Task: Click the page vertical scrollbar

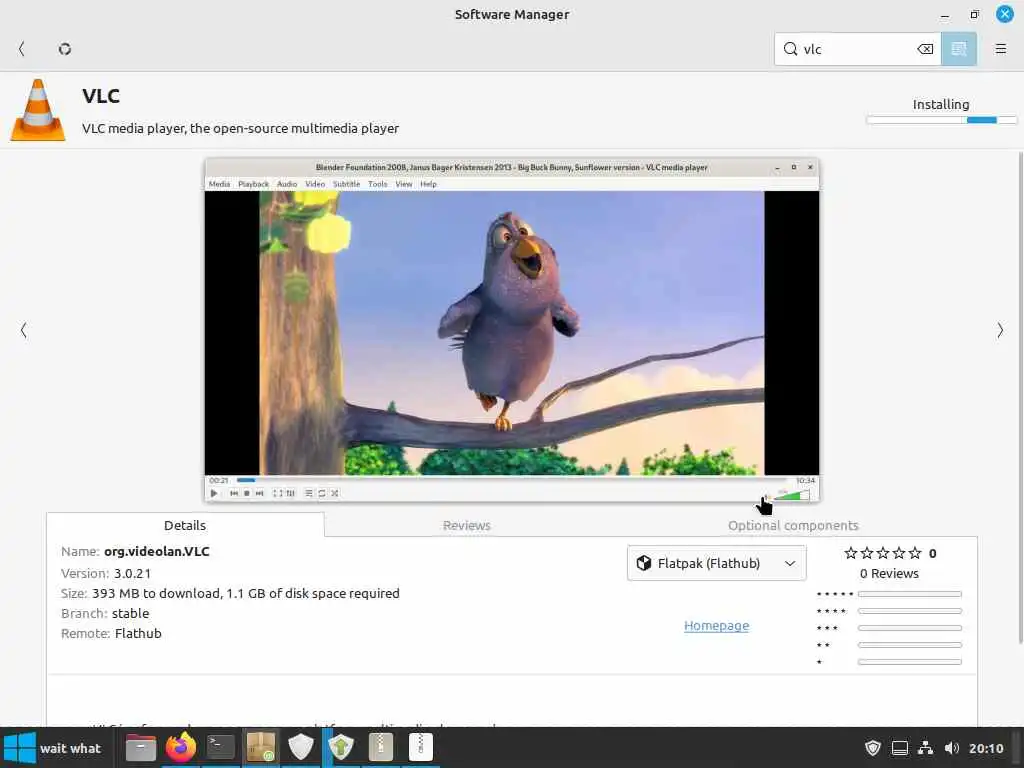Action: [1020, 398]
